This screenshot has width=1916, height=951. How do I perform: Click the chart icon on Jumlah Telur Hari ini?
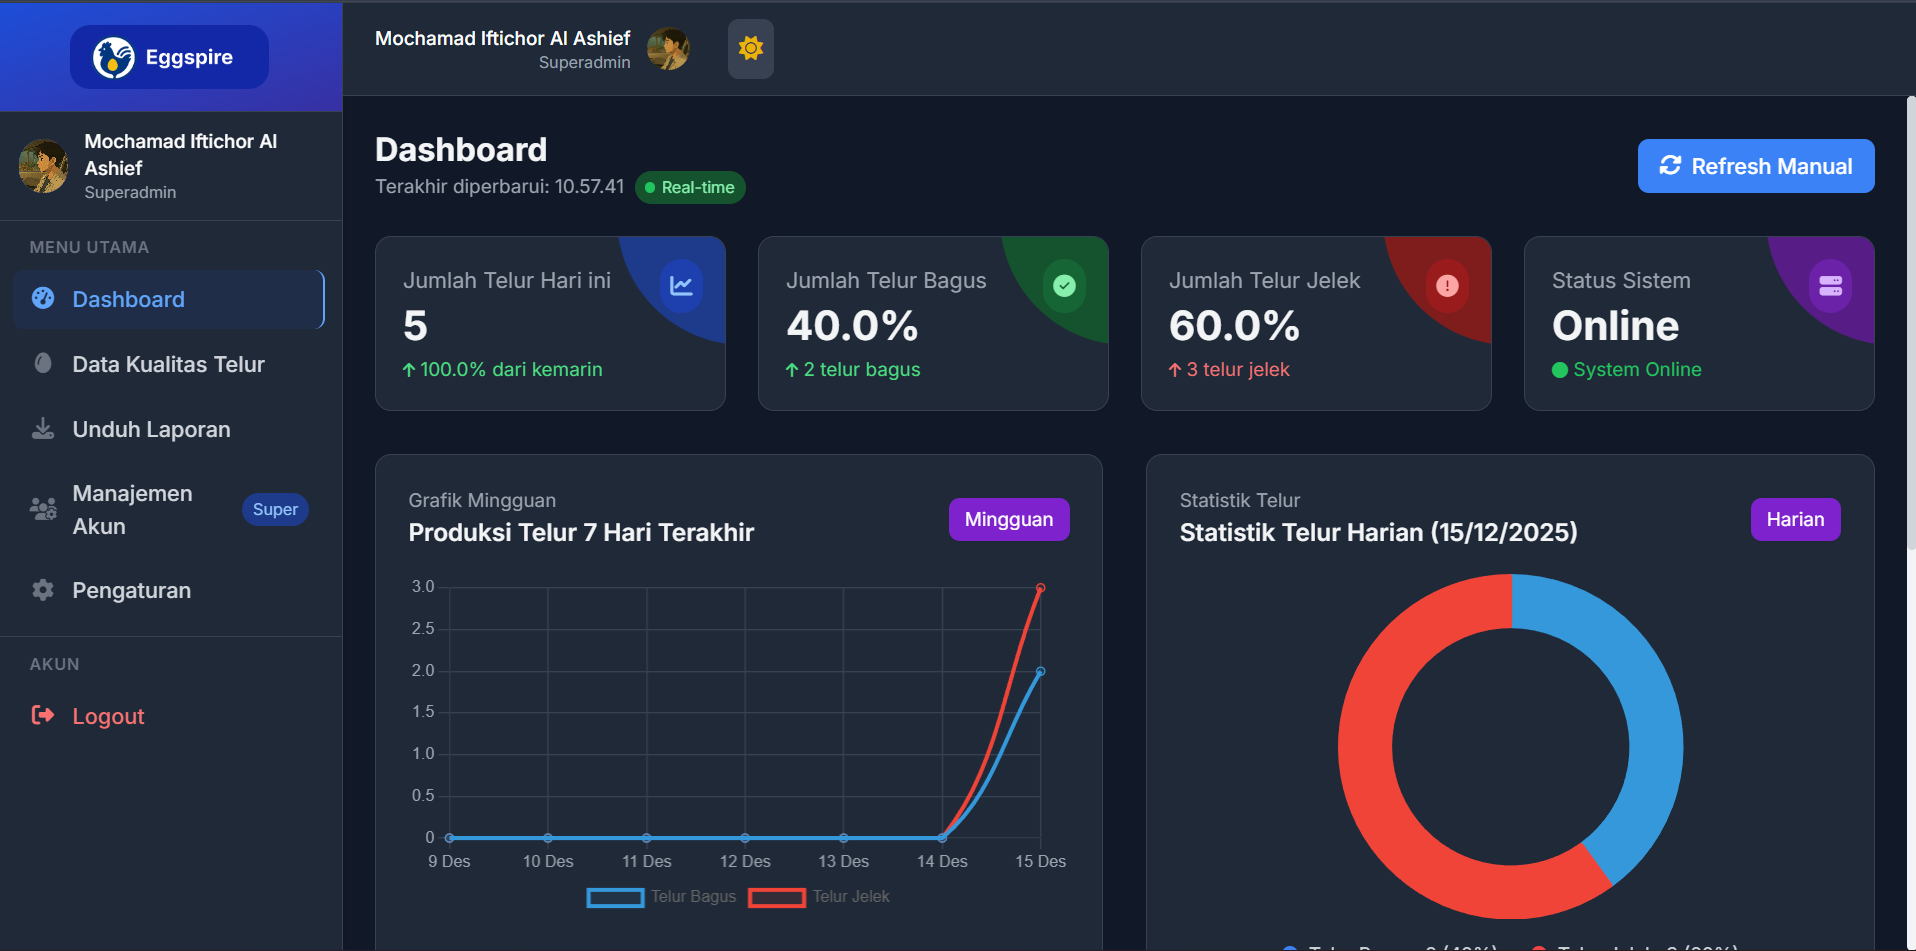681,286
